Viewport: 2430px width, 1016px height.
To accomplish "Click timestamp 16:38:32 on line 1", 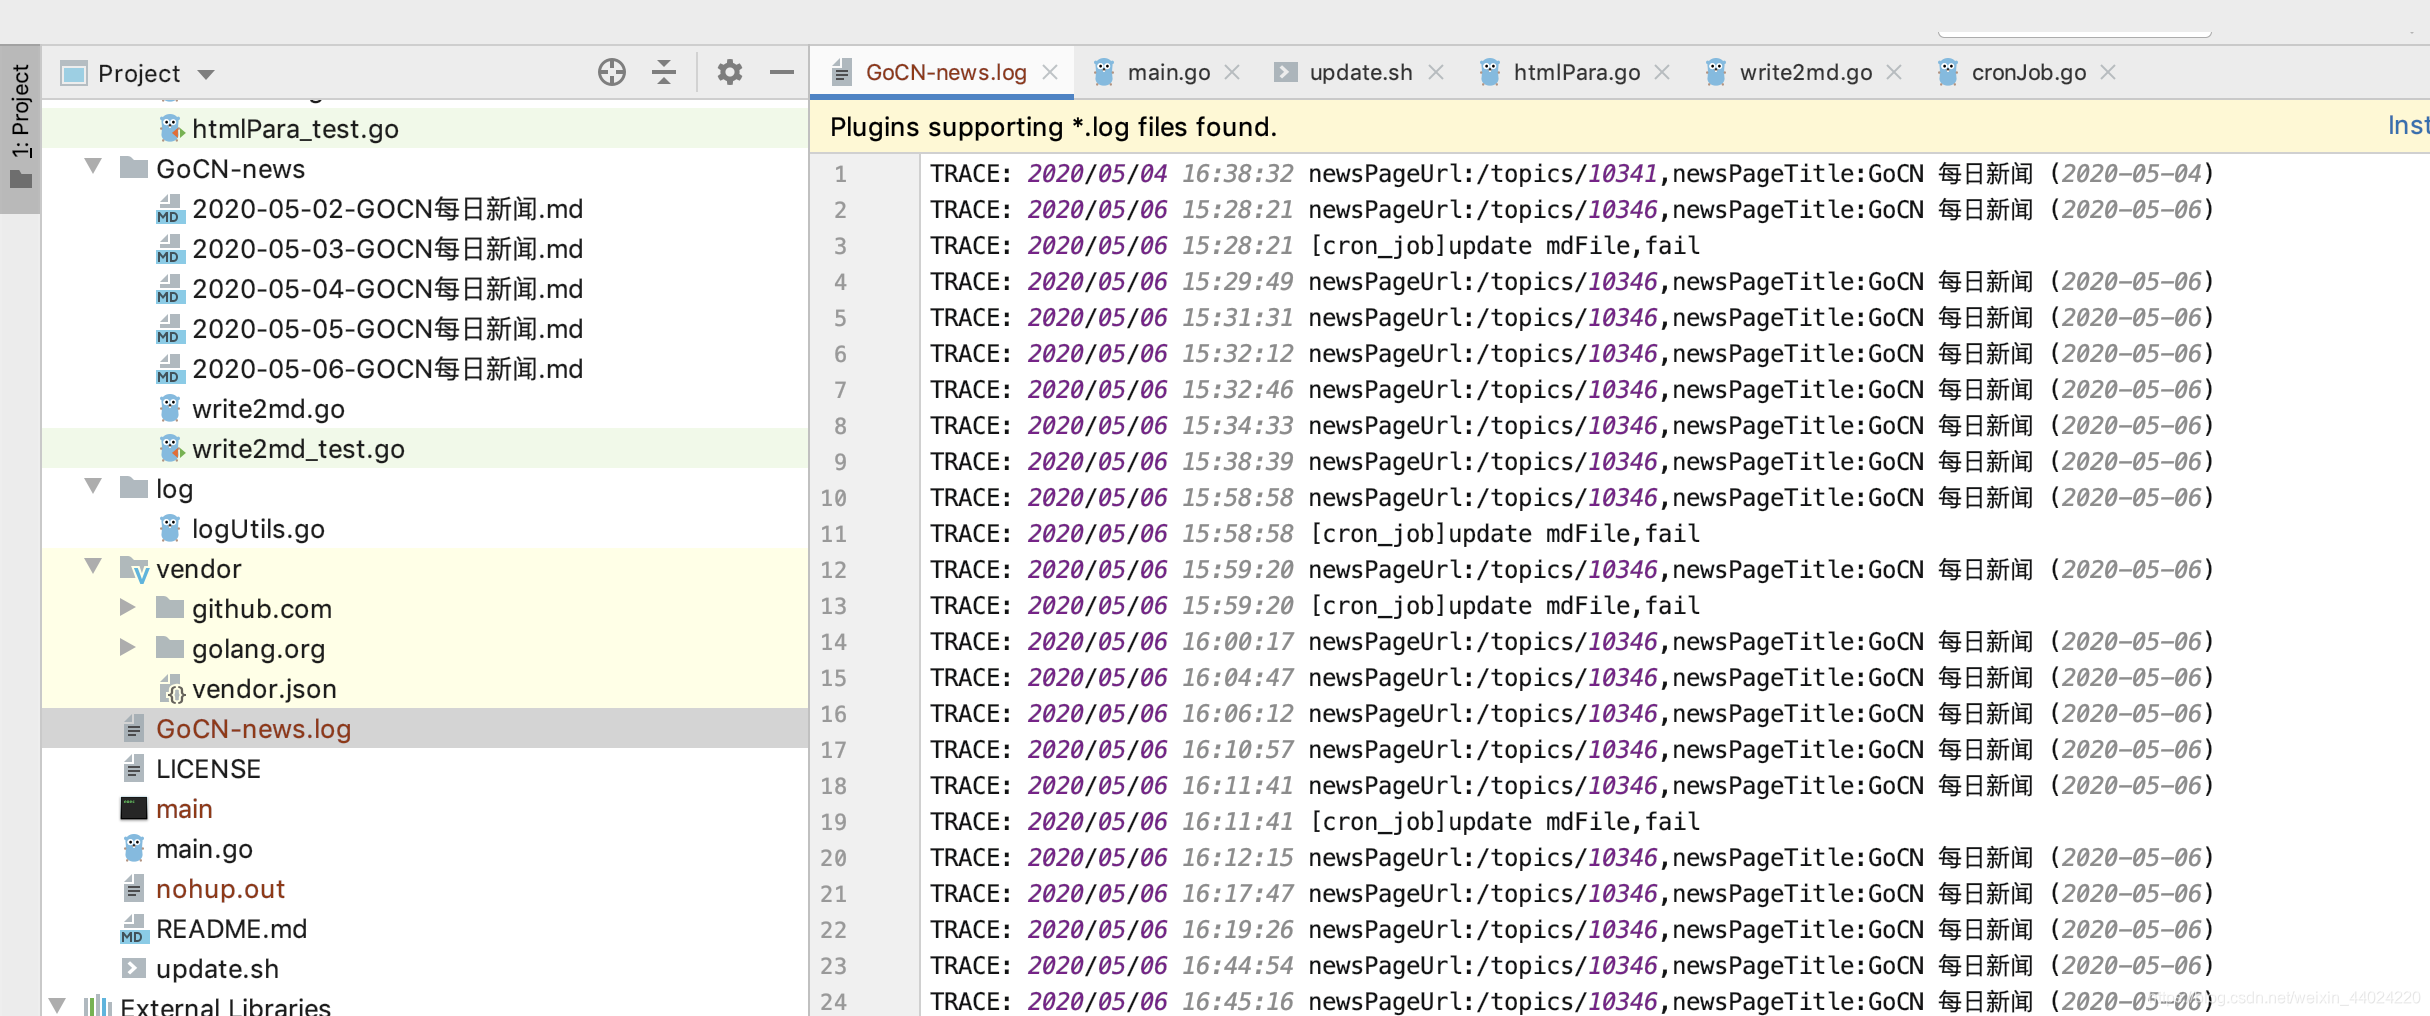I will point(1238,174).
